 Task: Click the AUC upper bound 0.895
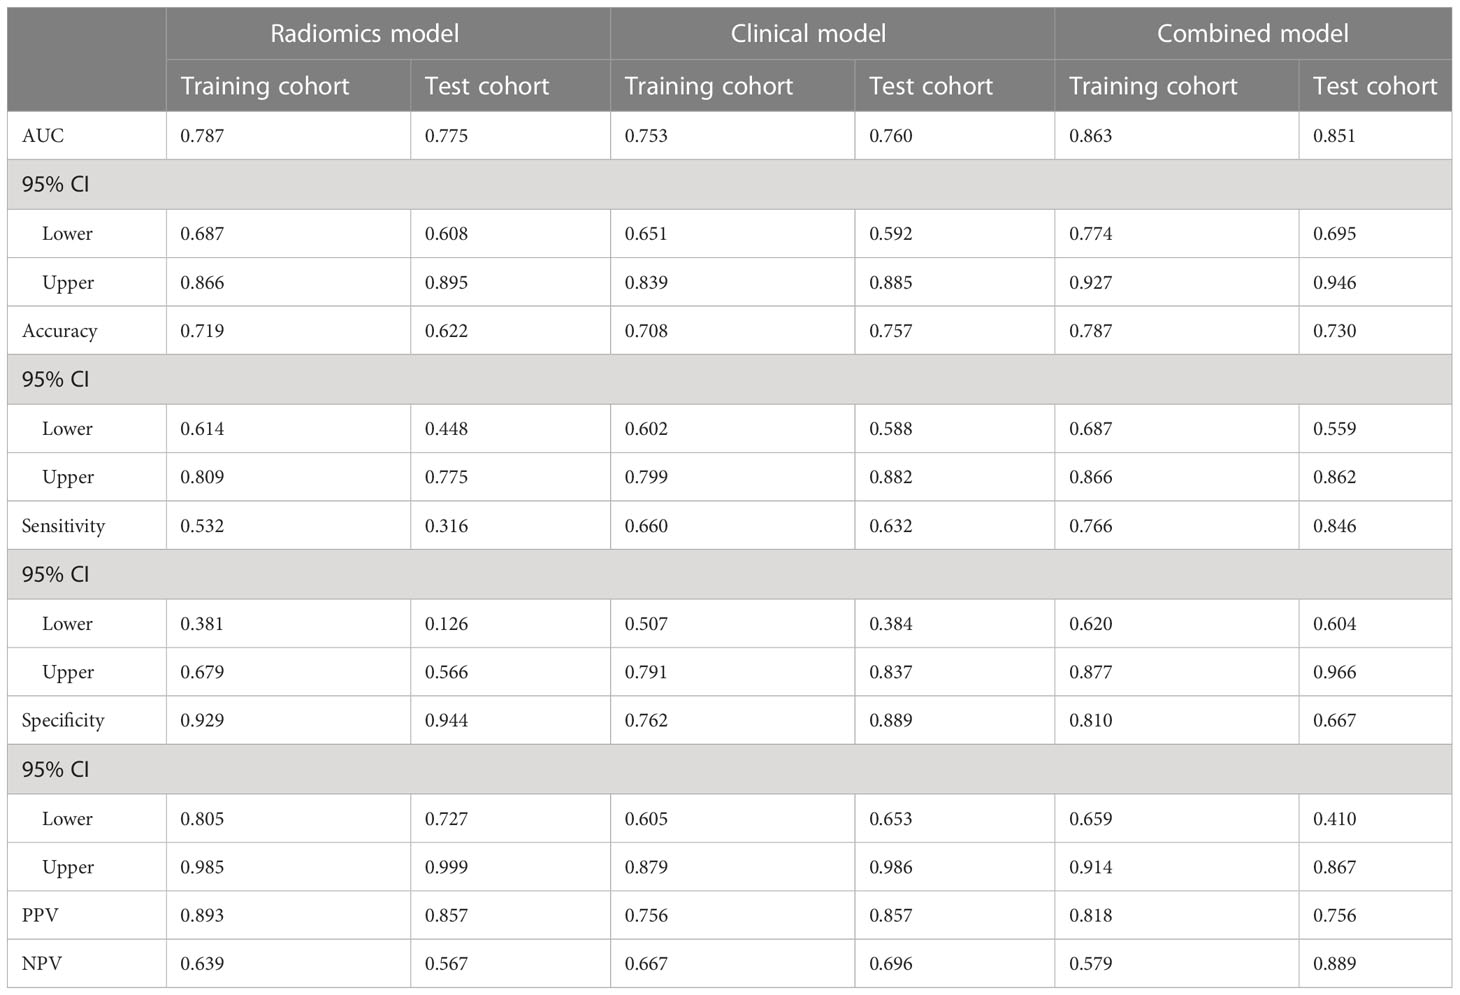446,283
